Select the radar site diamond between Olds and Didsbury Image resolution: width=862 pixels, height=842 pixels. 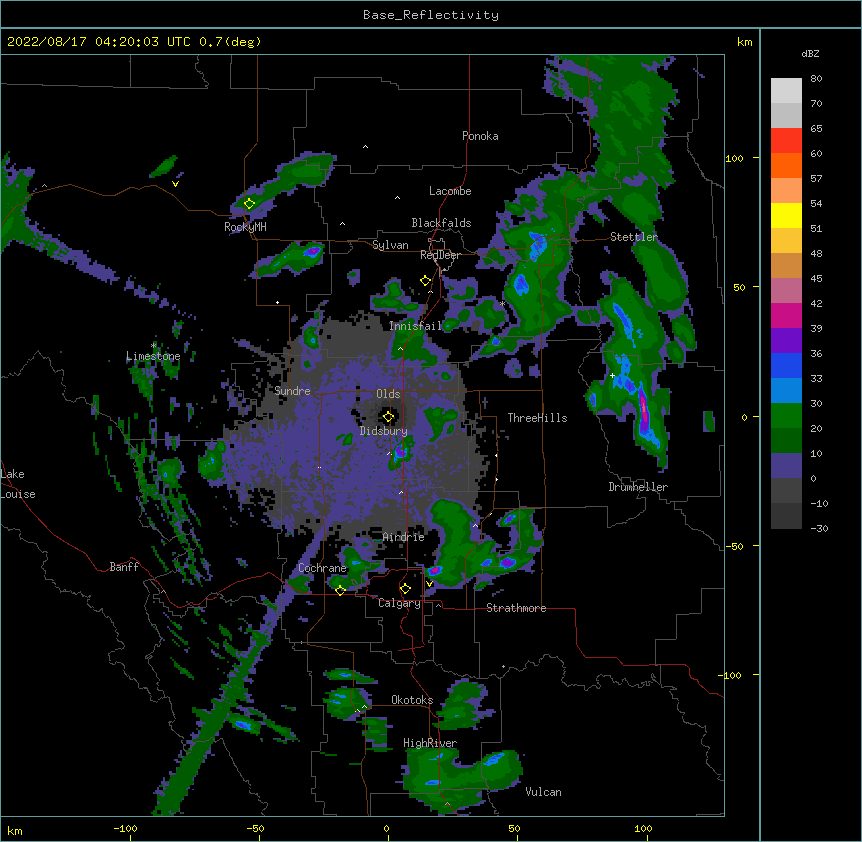pos(388,417)
